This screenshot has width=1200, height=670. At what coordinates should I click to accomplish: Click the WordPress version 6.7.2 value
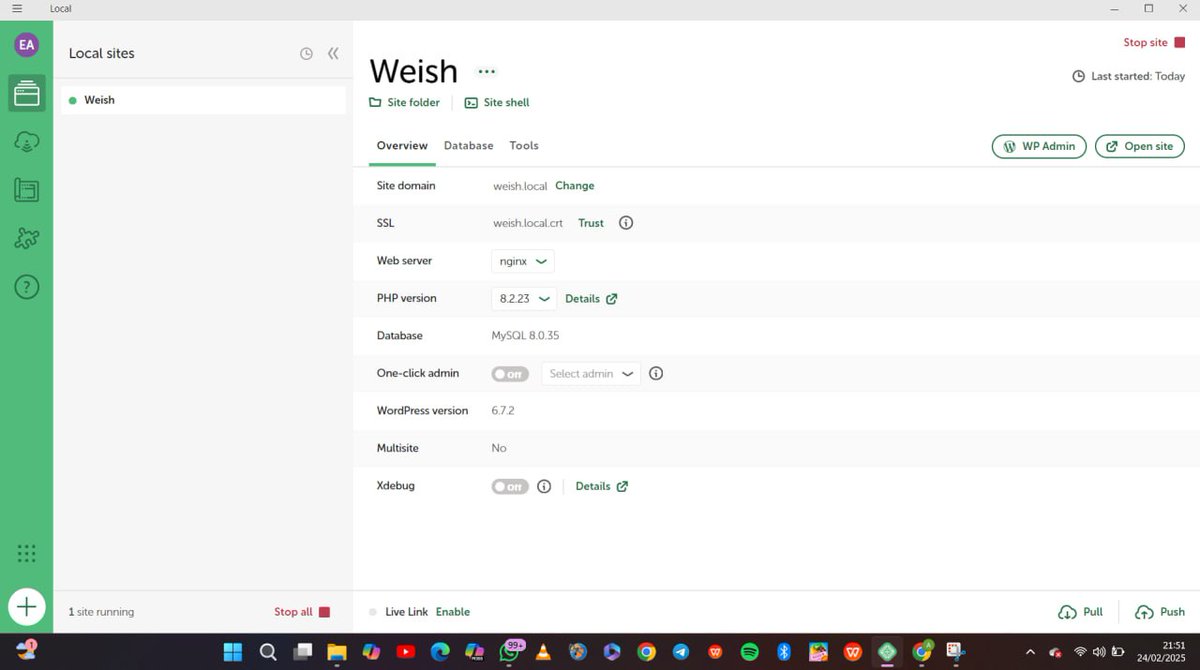(503, 411)
